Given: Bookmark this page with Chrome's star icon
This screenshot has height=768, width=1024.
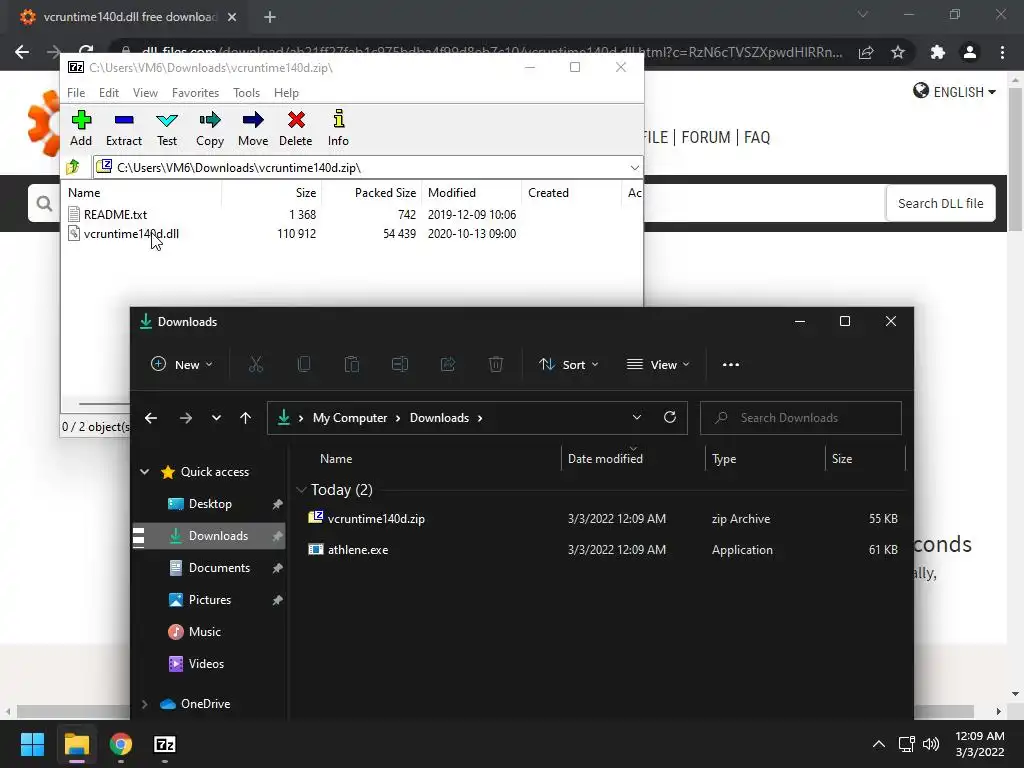Looking at the screenshot, I should coord(898,52).
